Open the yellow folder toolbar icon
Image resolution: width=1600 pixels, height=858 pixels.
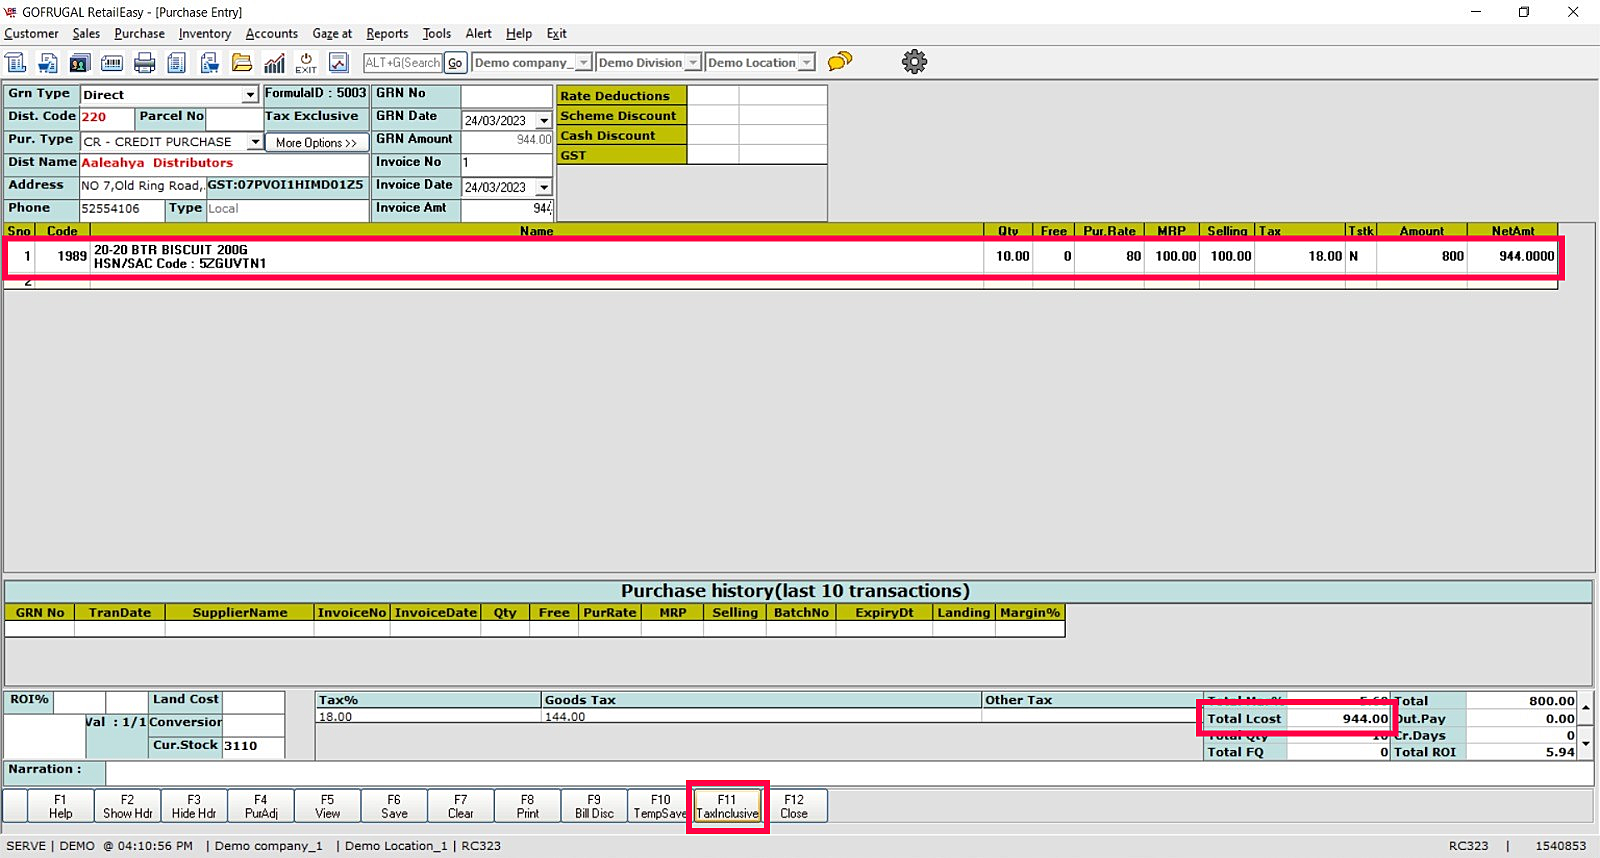click(x=242, y=62)
